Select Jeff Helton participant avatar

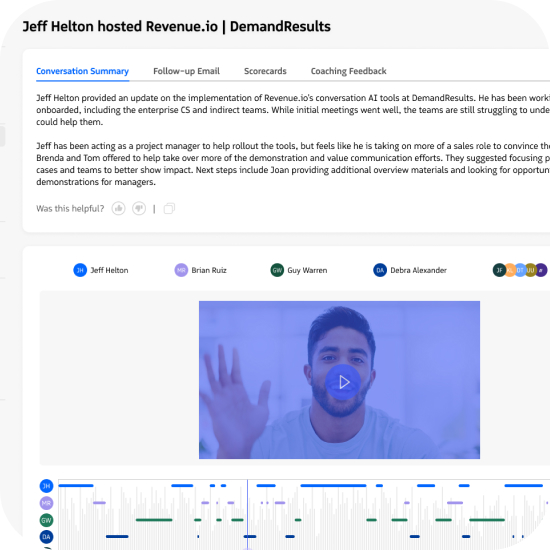point(80,270)
